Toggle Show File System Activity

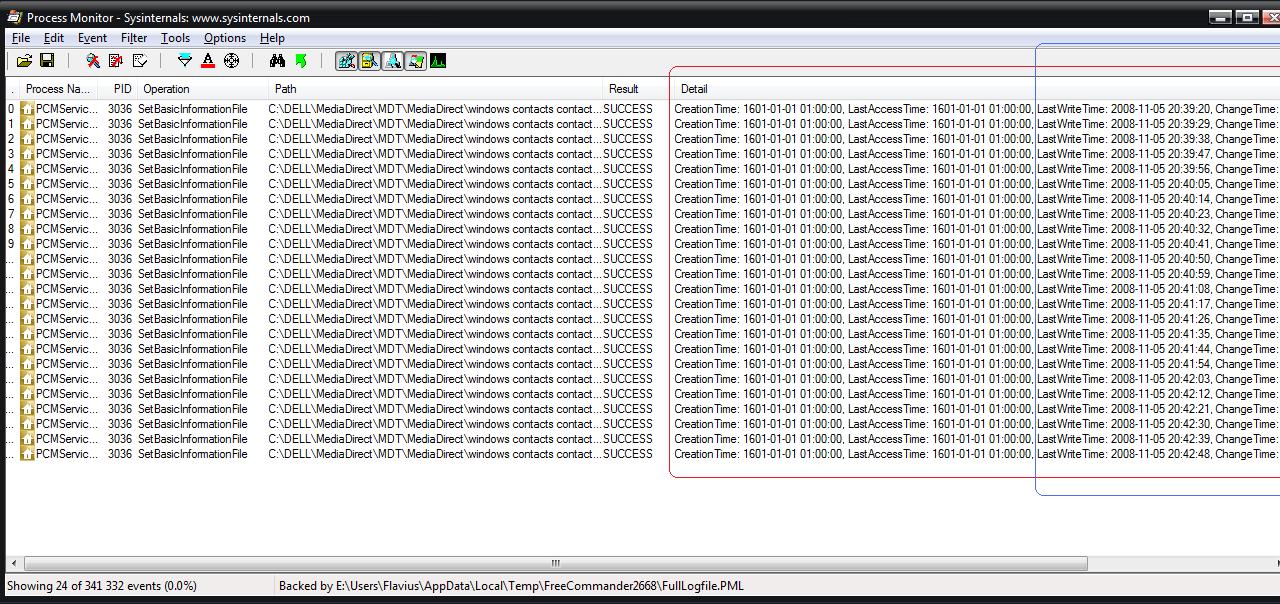pyautogui.click(x=370, y=61)
